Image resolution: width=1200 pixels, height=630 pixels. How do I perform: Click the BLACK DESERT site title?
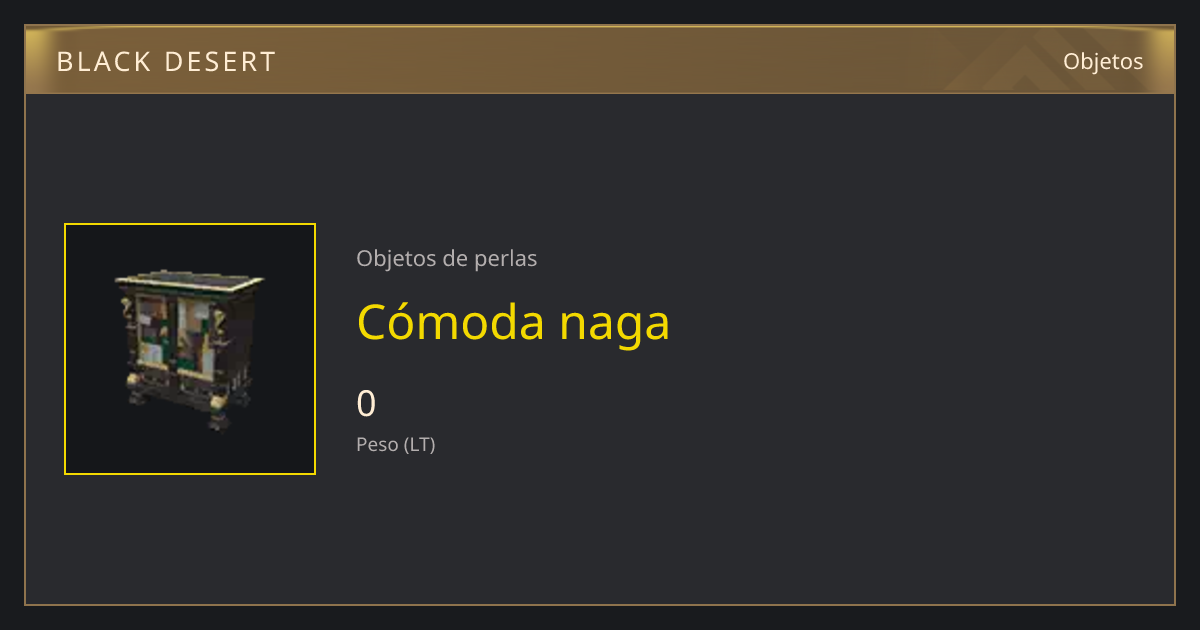(x=166, y=62)
